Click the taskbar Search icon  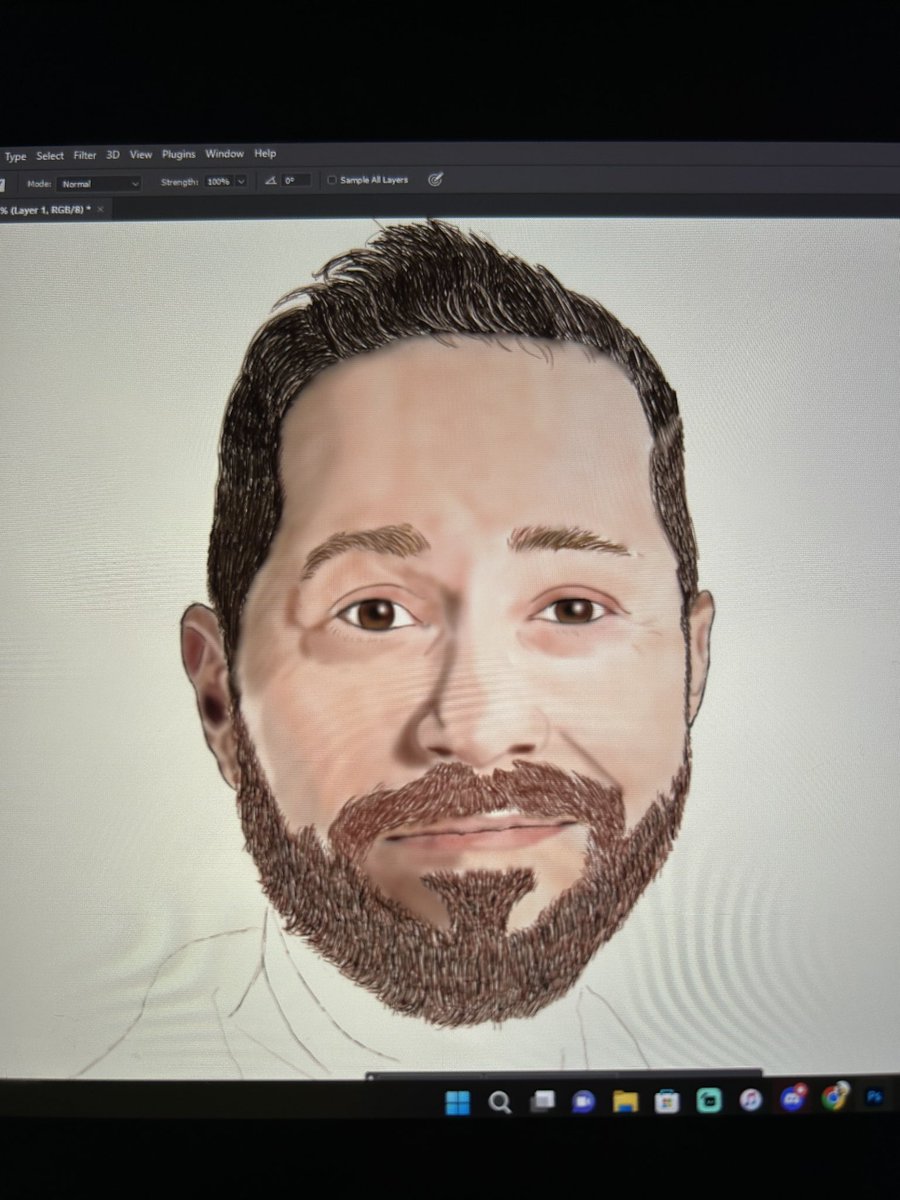(x=499, y=1101)
